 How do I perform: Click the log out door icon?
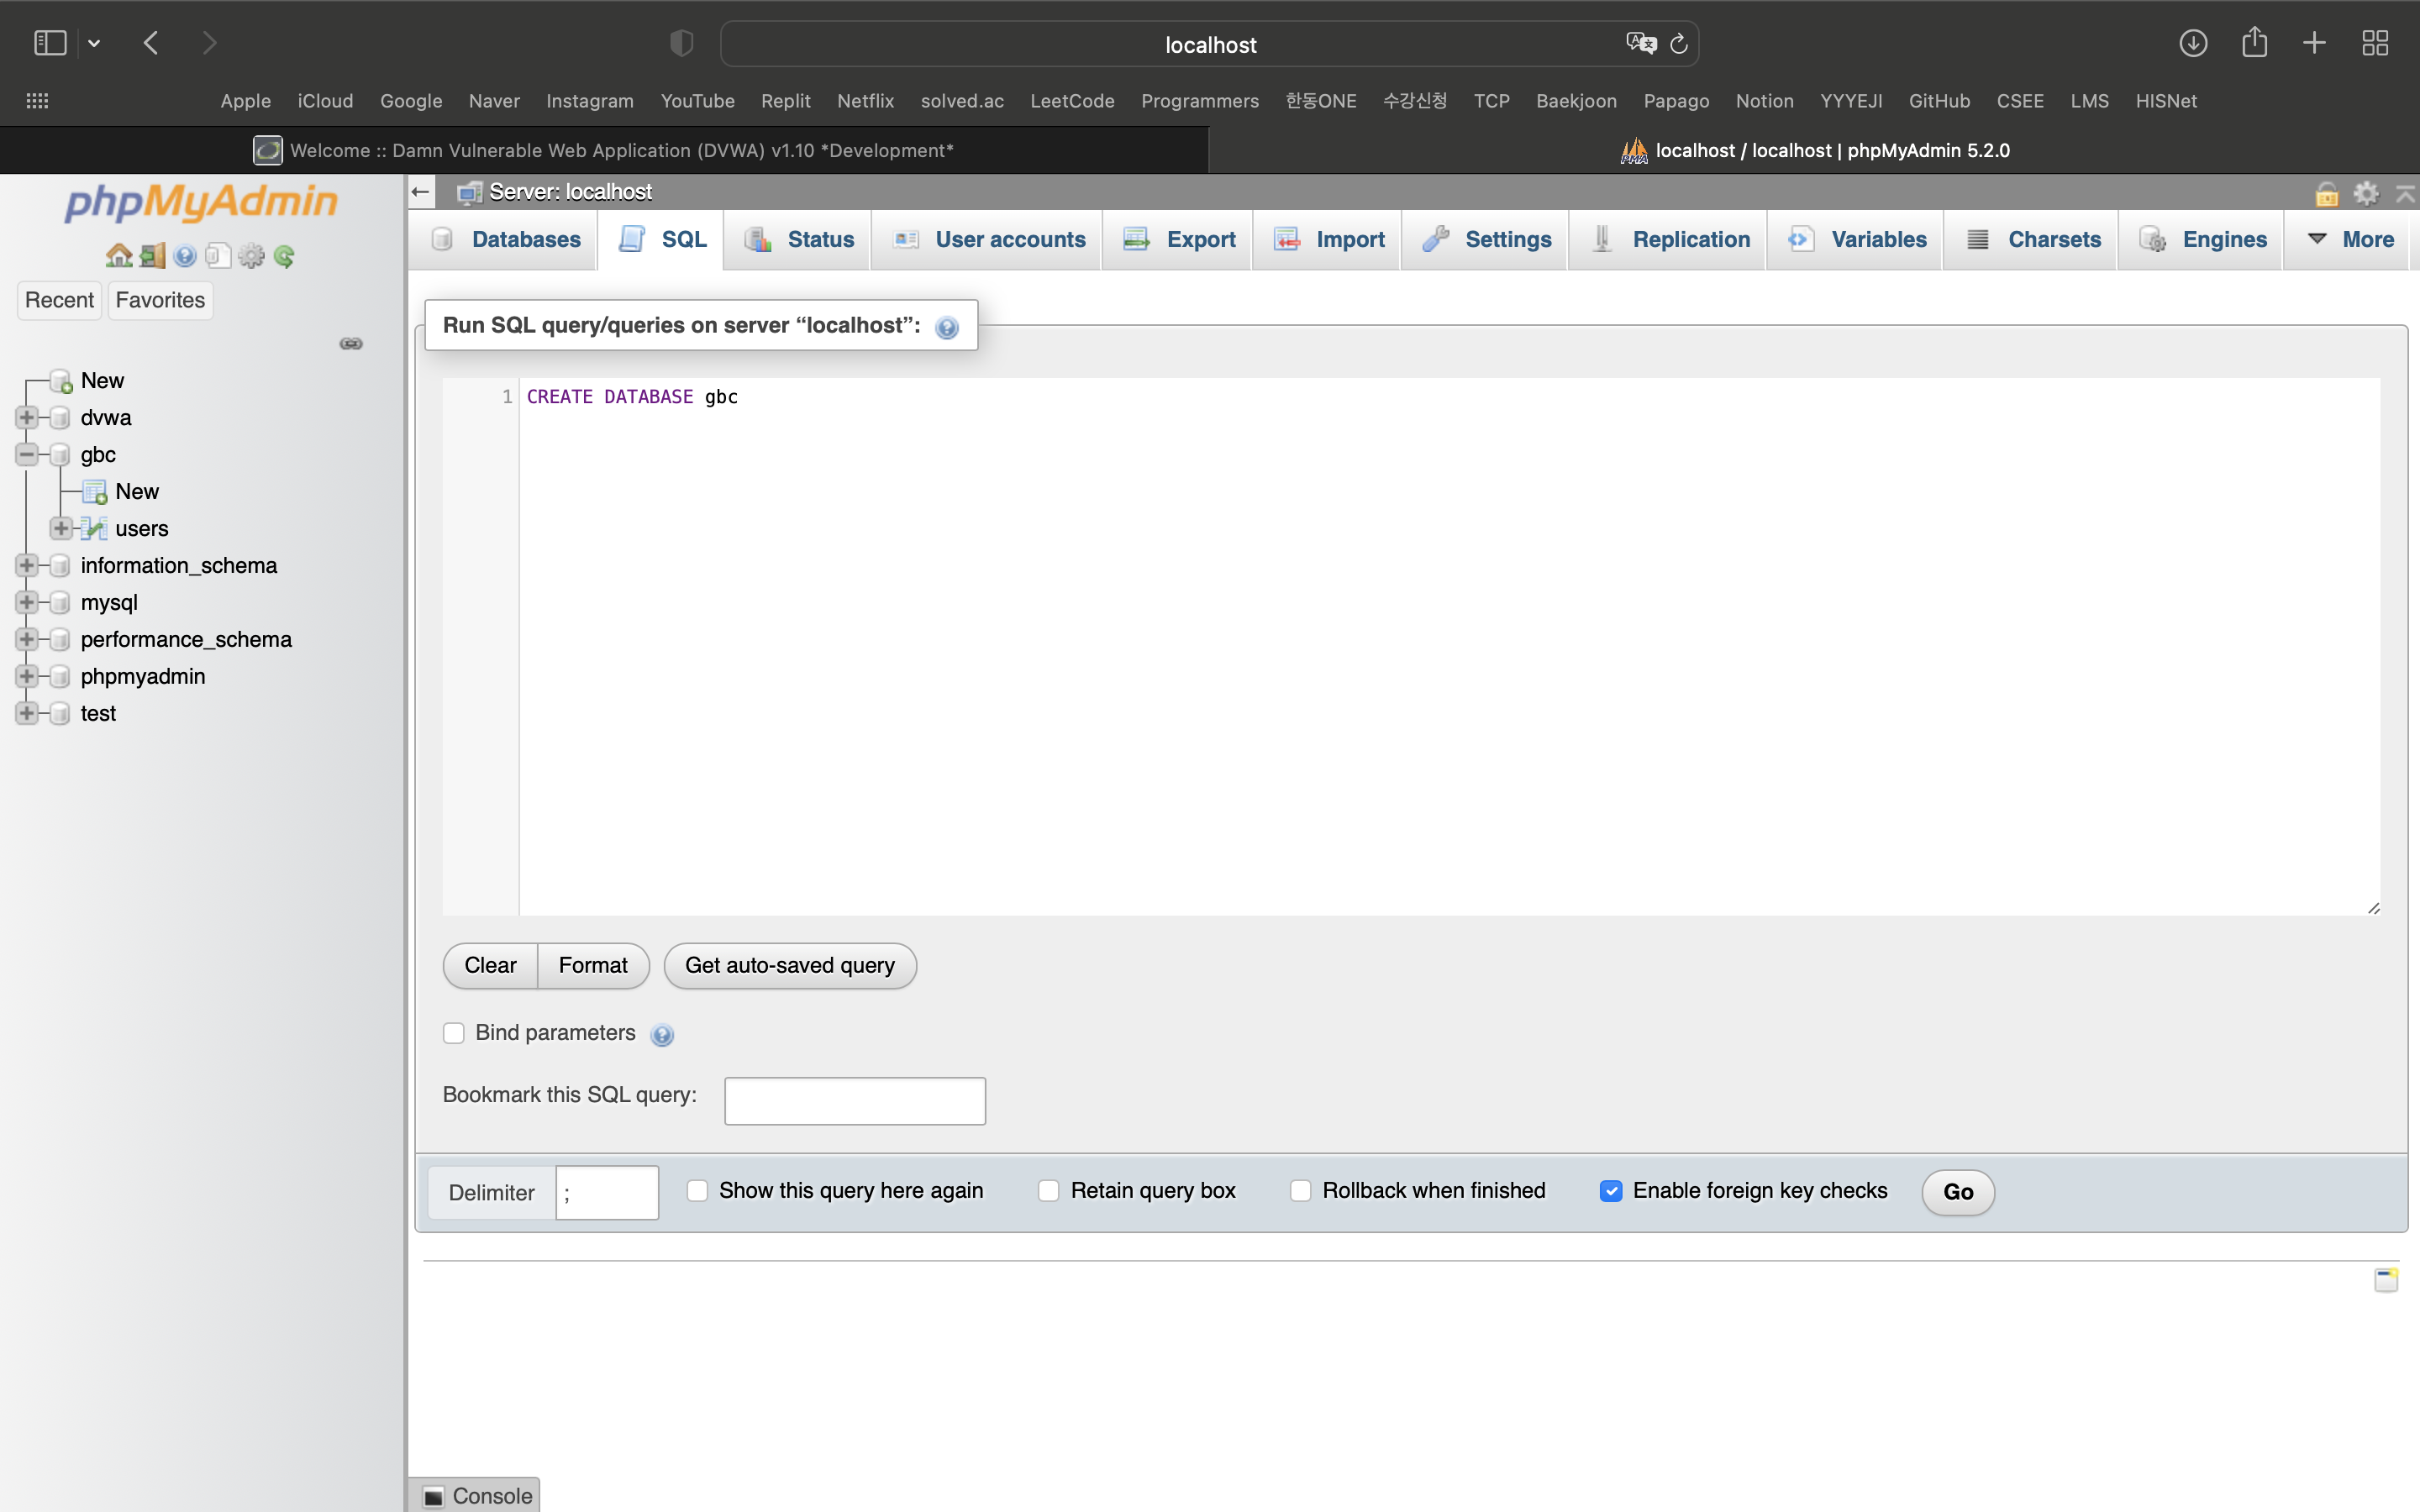click(x=152, y=256)
